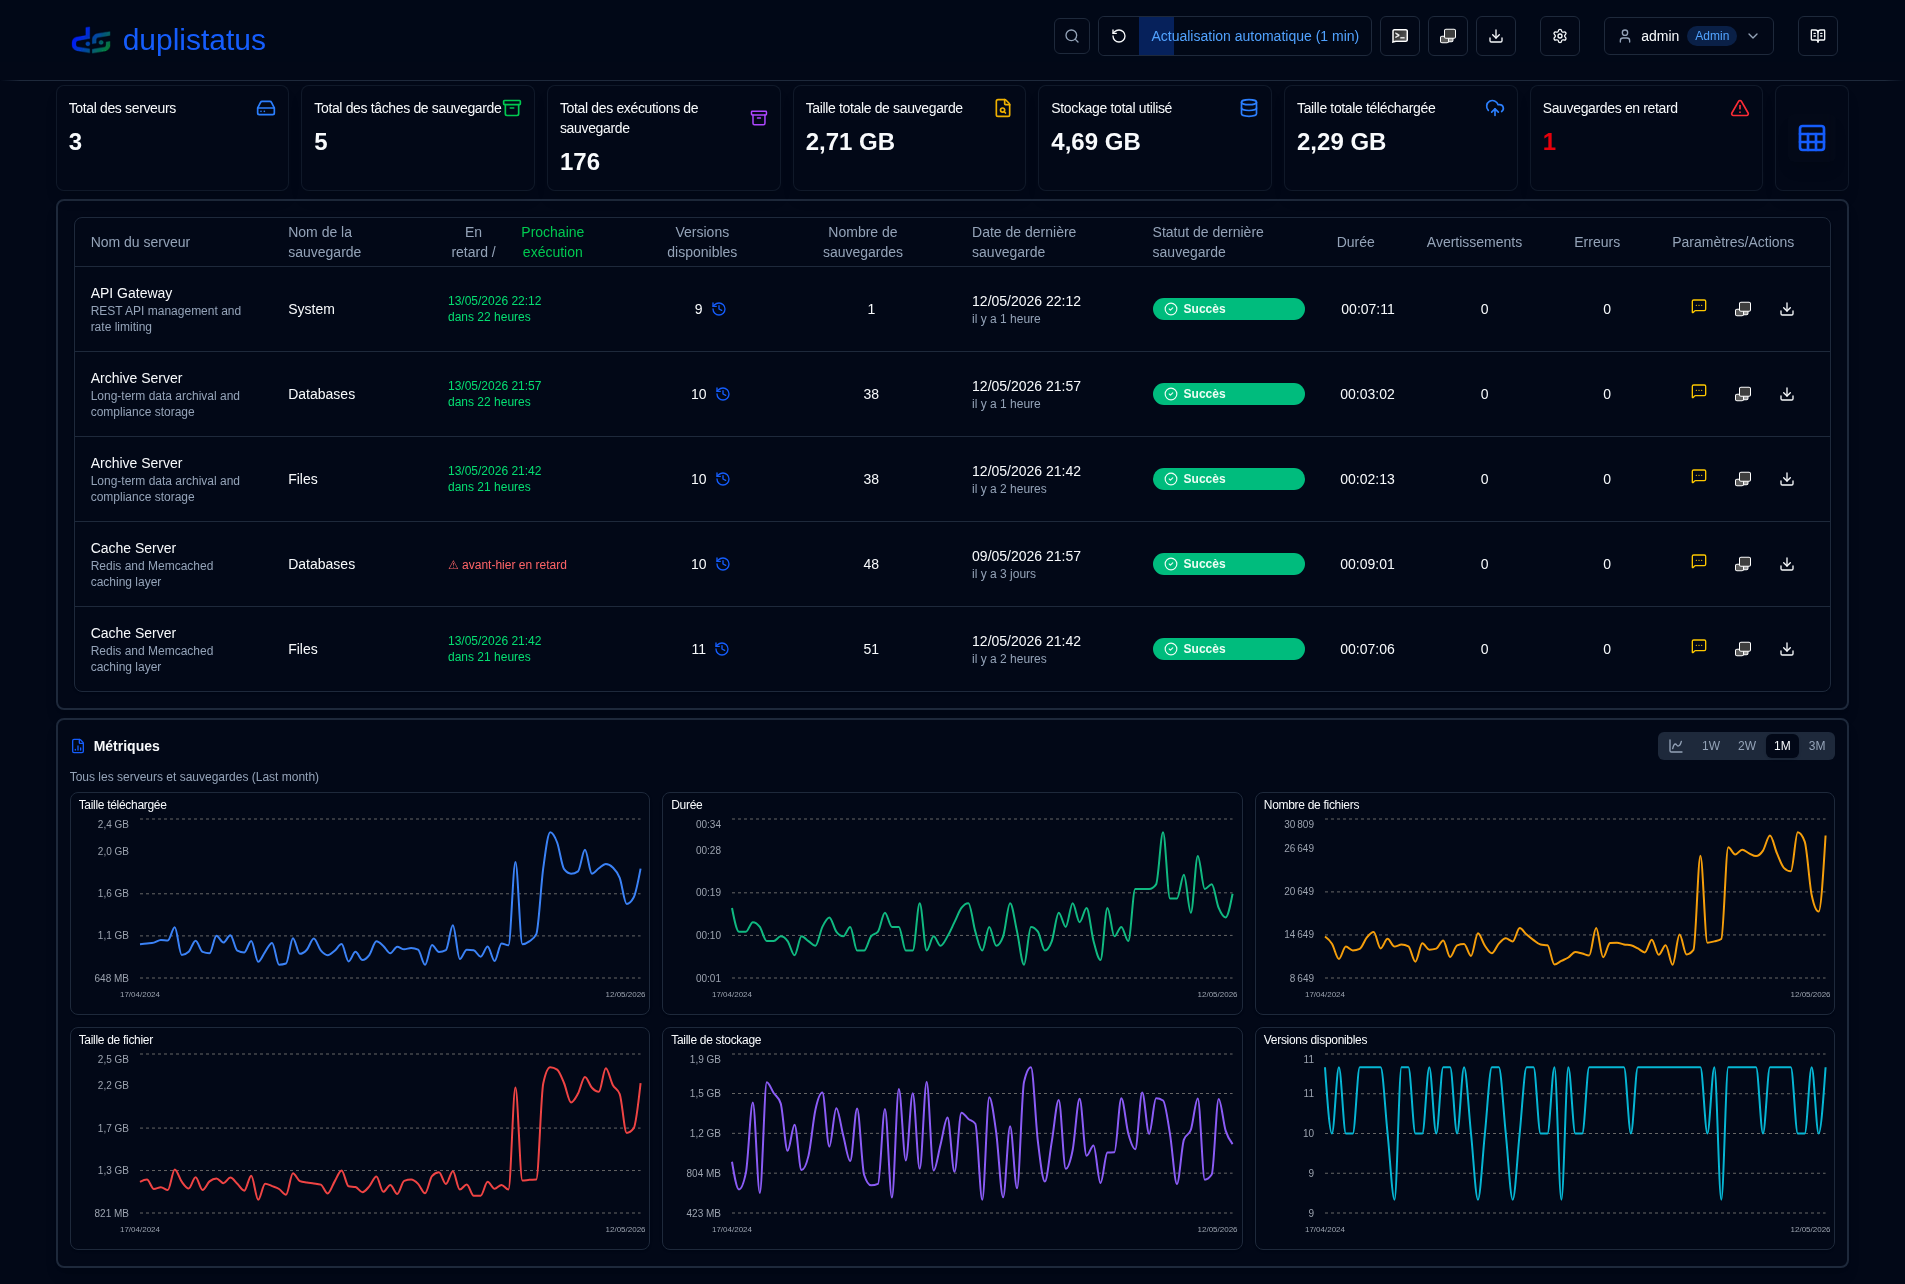Open the settings gear icon
Viewport: 1905px width, 1284px height.
pos(1560,36)
